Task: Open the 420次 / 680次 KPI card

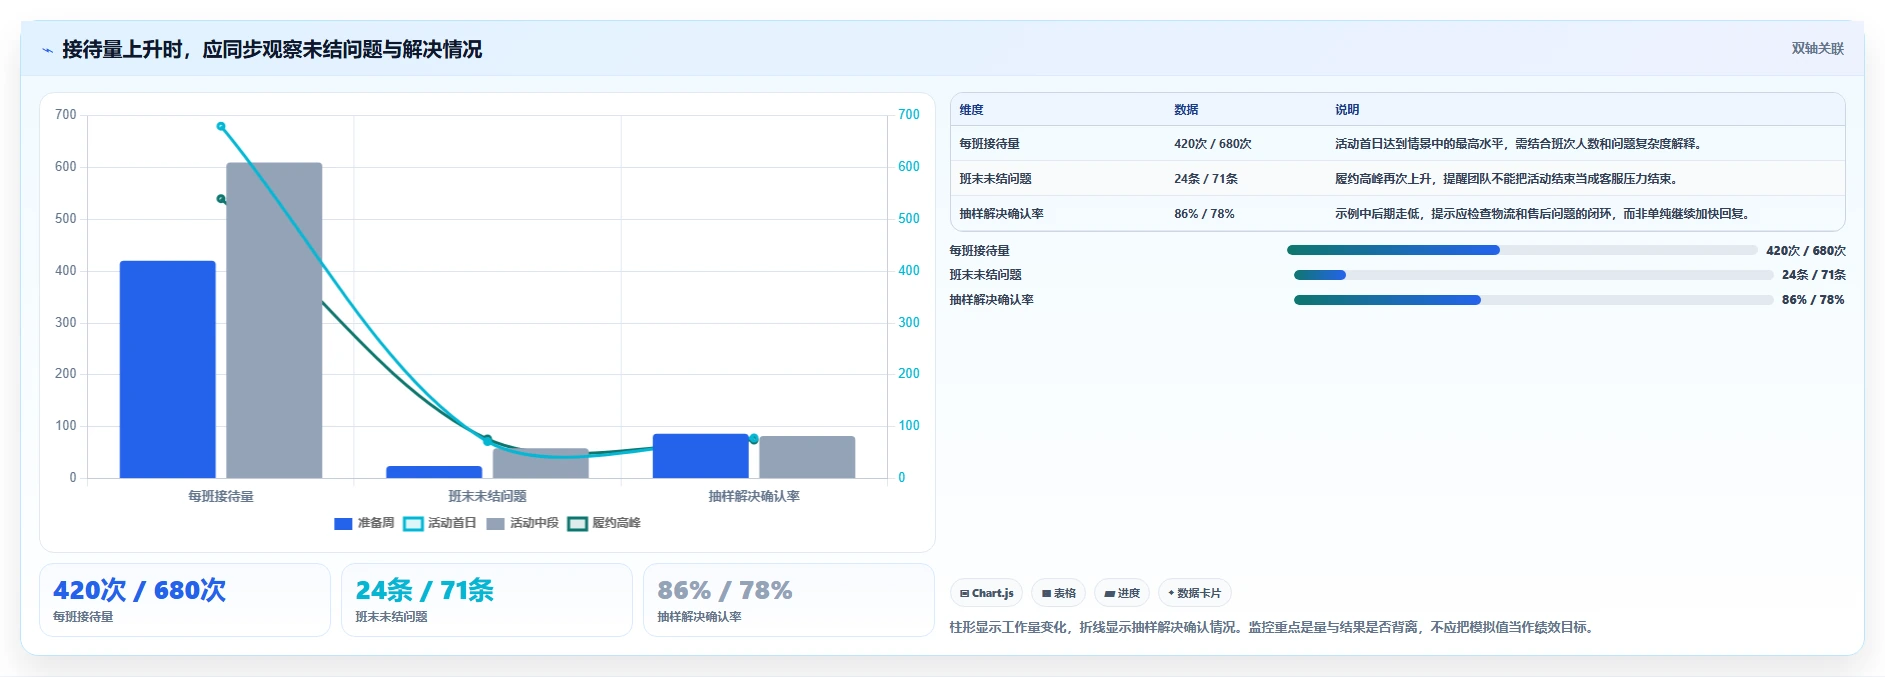Action: (185, 600)
